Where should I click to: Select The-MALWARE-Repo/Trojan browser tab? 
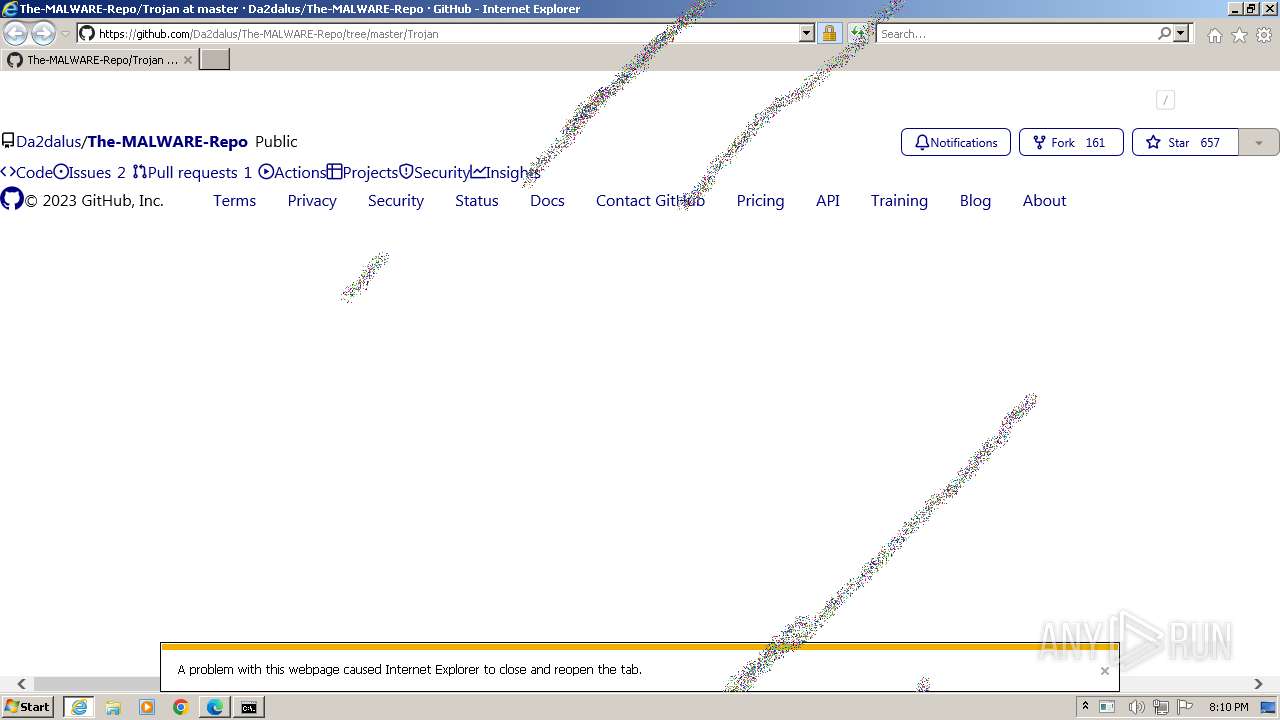click(x=100, y=60)
